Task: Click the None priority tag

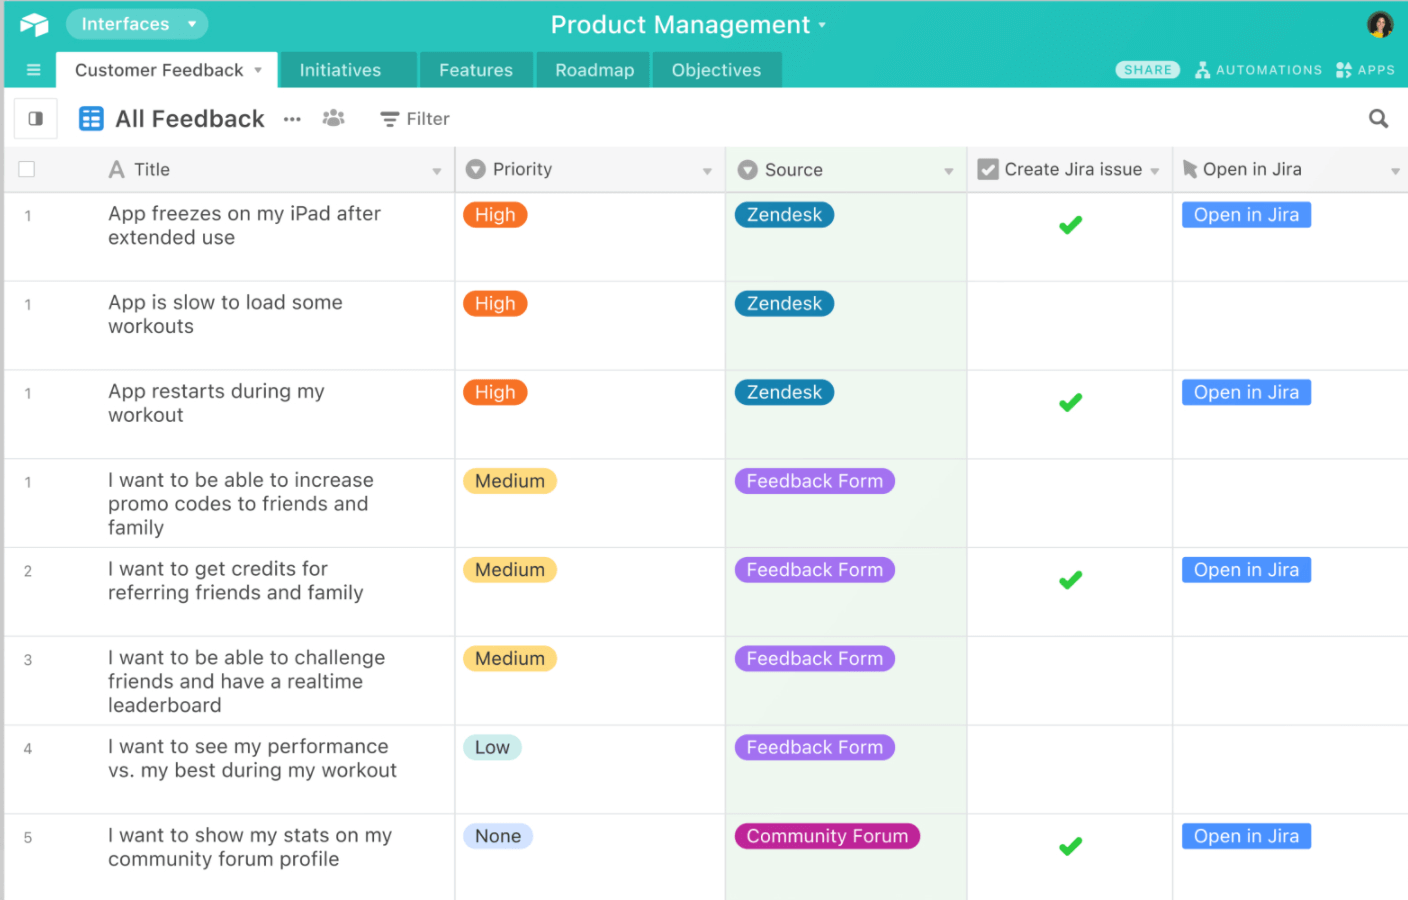Action: pos(498,836)
